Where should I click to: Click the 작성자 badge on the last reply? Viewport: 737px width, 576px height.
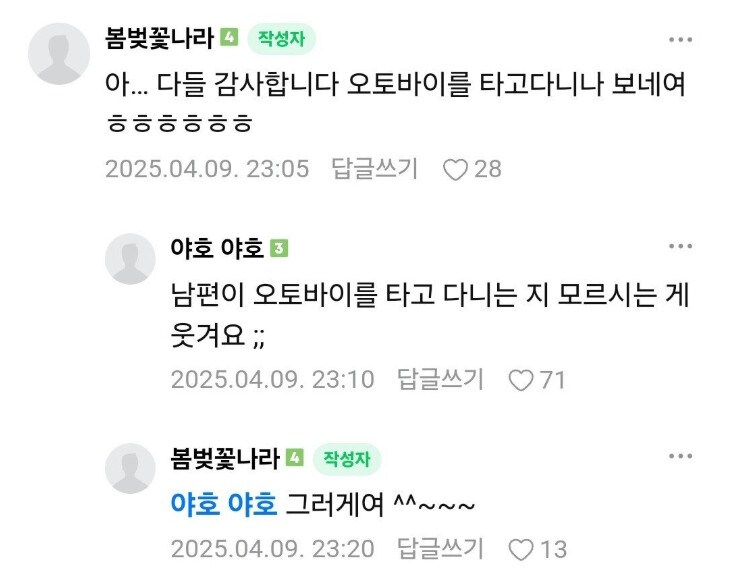(x=347, y=458)
